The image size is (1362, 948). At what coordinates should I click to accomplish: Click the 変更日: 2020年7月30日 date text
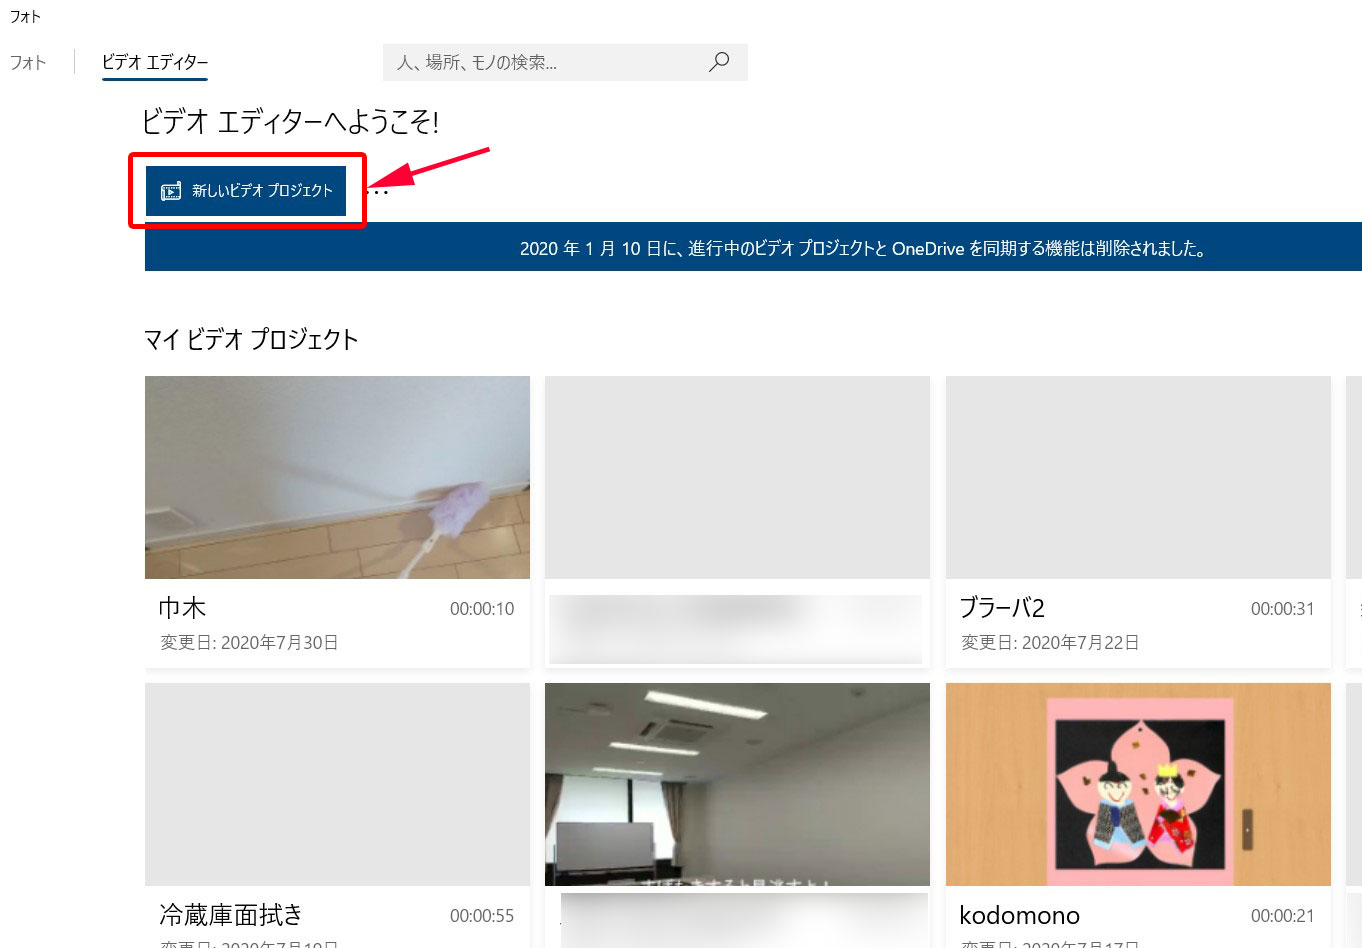point(249,643)
